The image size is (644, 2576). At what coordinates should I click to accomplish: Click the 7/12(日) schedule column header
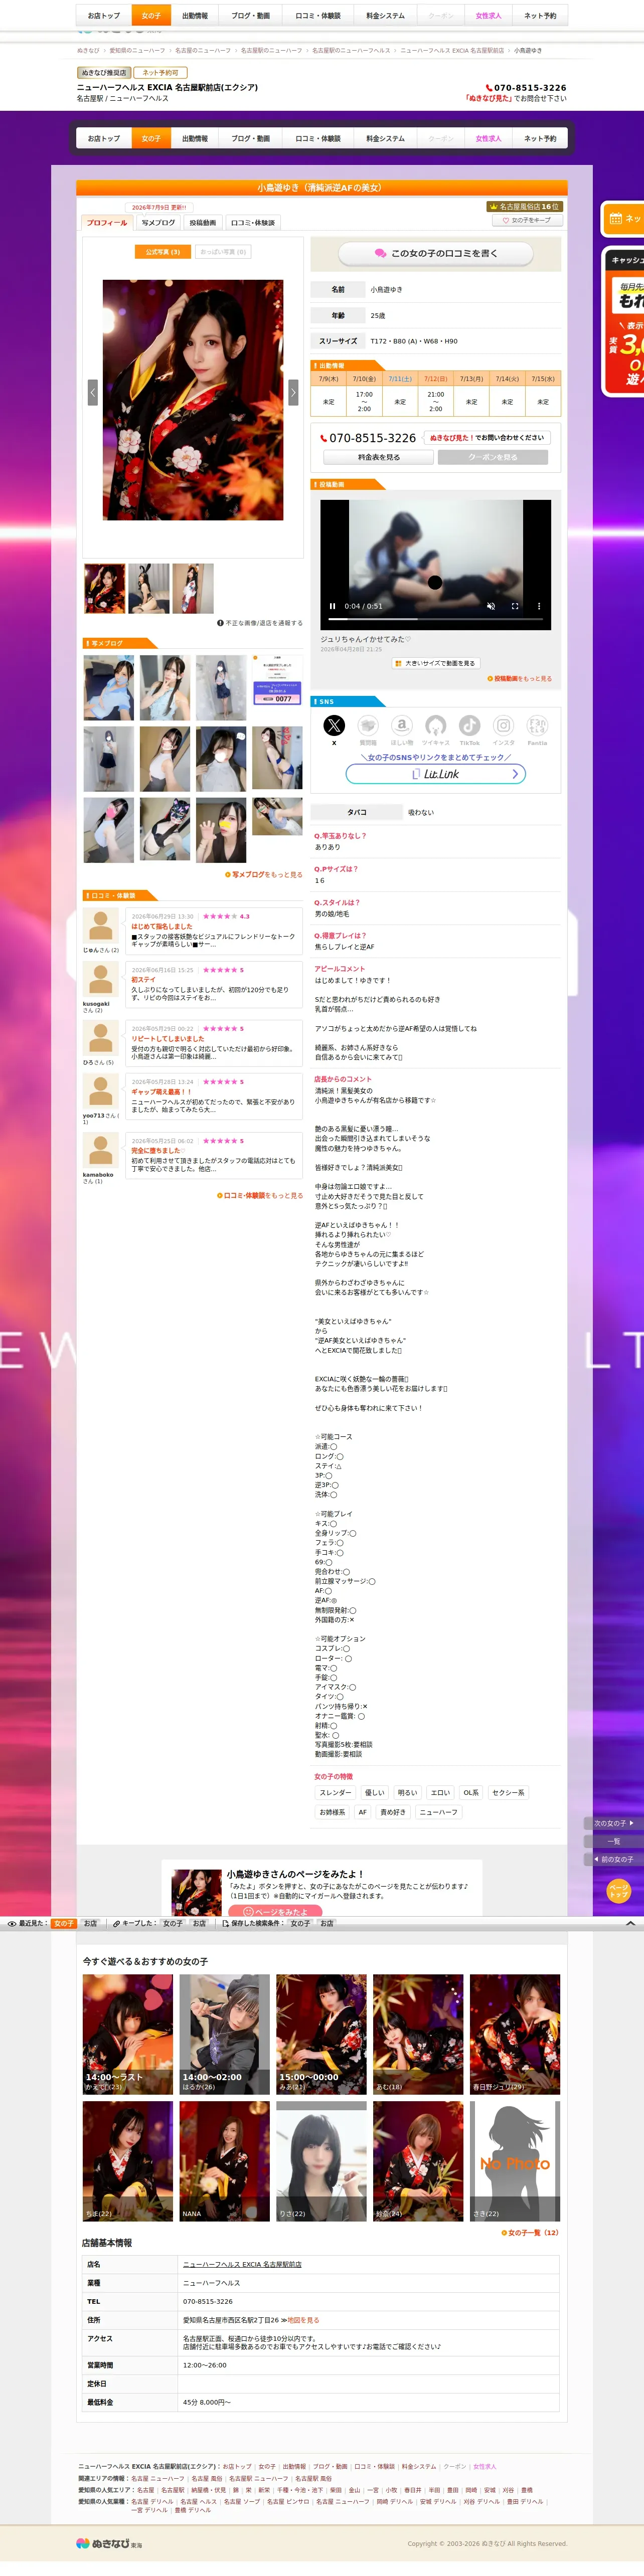[436, 379]
